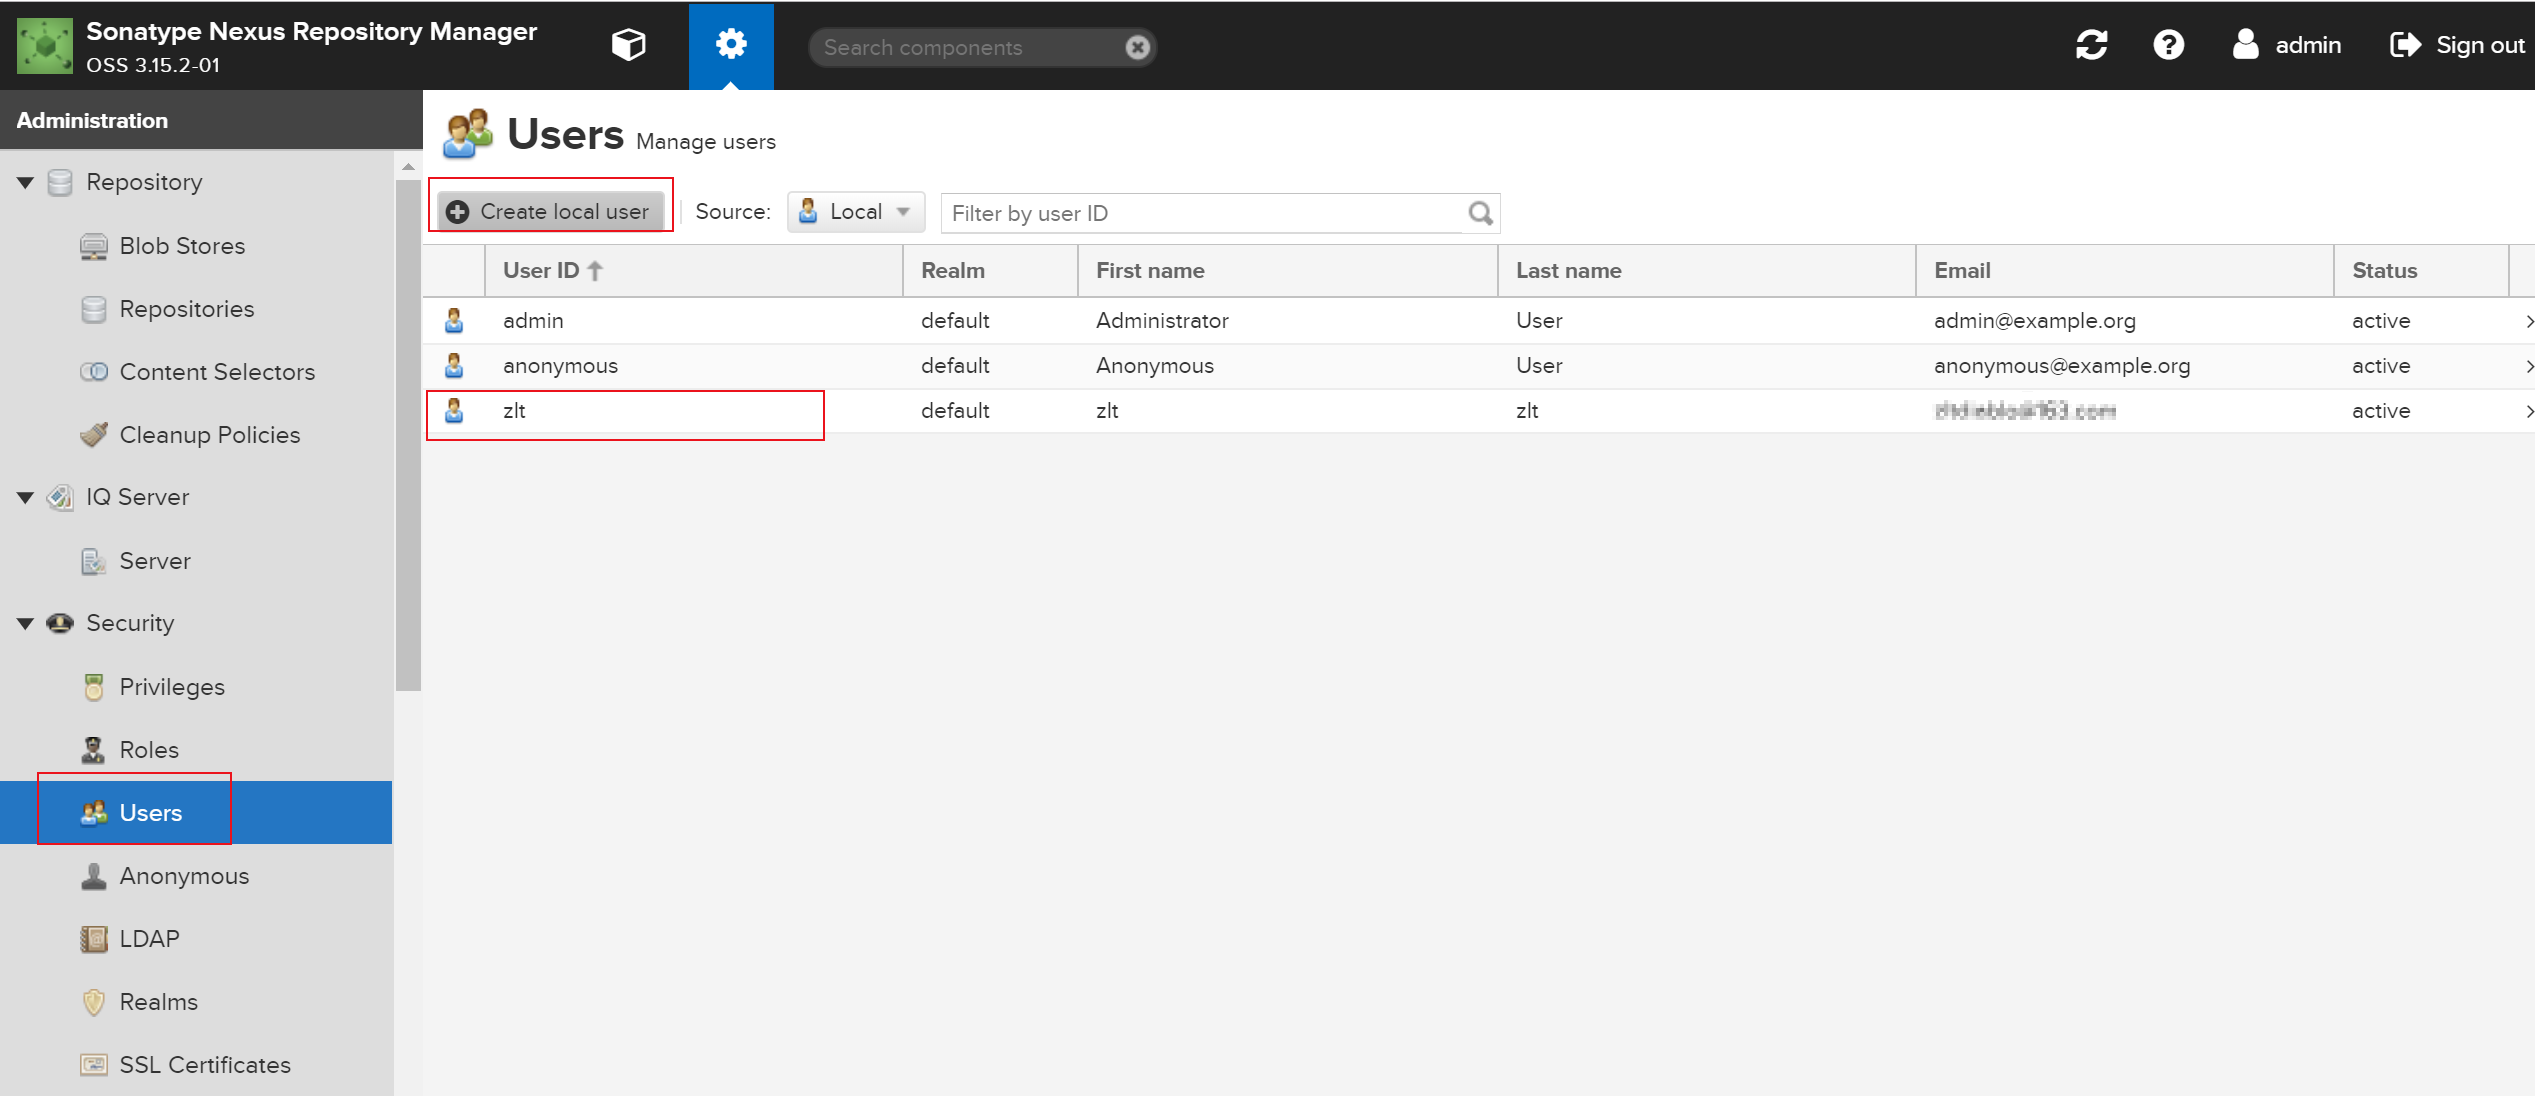Click the Last name column header
The image size is (2535, 1096).
pyautogui.click(x=1707, y=271)
